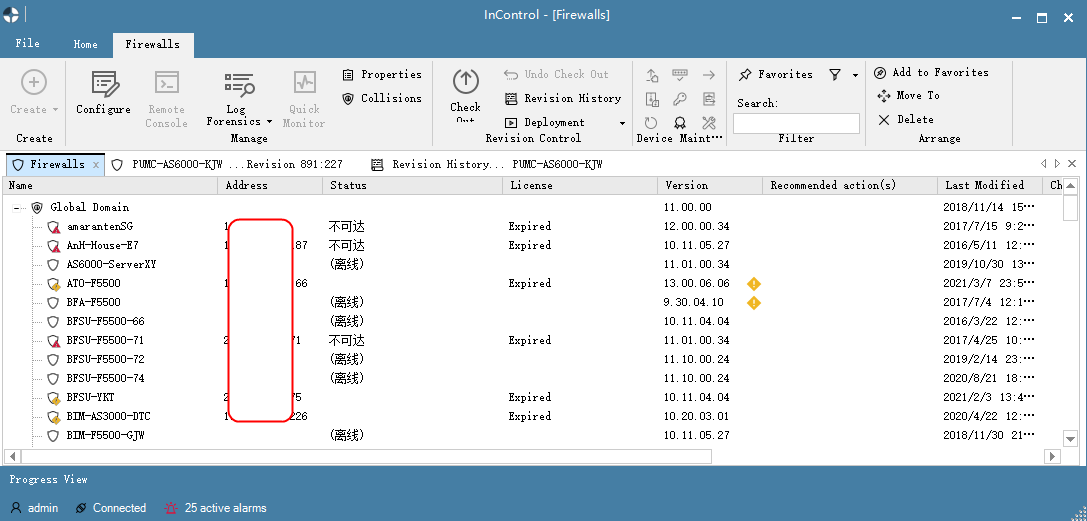The width and height of the screenshot is (1087, 521).
Task: Click the restart circular arrow icon
Action: point(651,123)
